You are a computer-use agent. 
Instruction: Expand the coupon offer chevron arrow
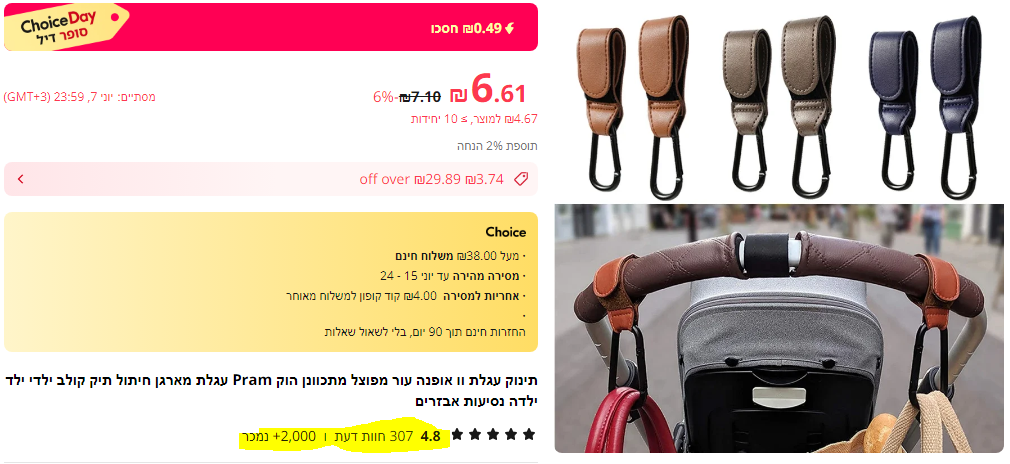21,179
